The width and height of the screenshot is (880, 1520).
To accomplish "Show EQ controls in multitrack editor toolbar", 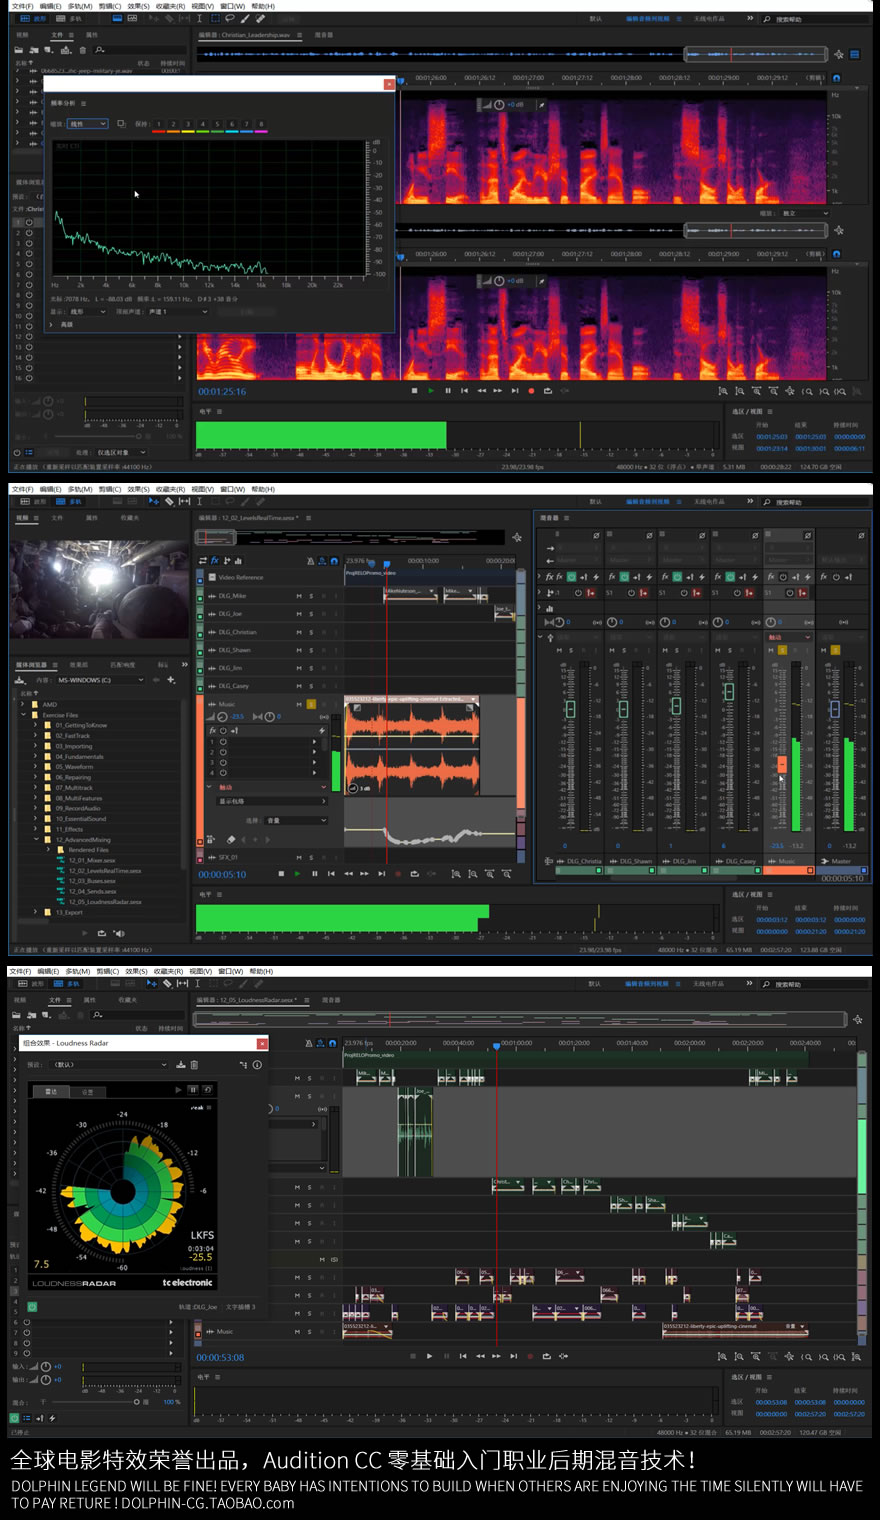I will (238, 561).
